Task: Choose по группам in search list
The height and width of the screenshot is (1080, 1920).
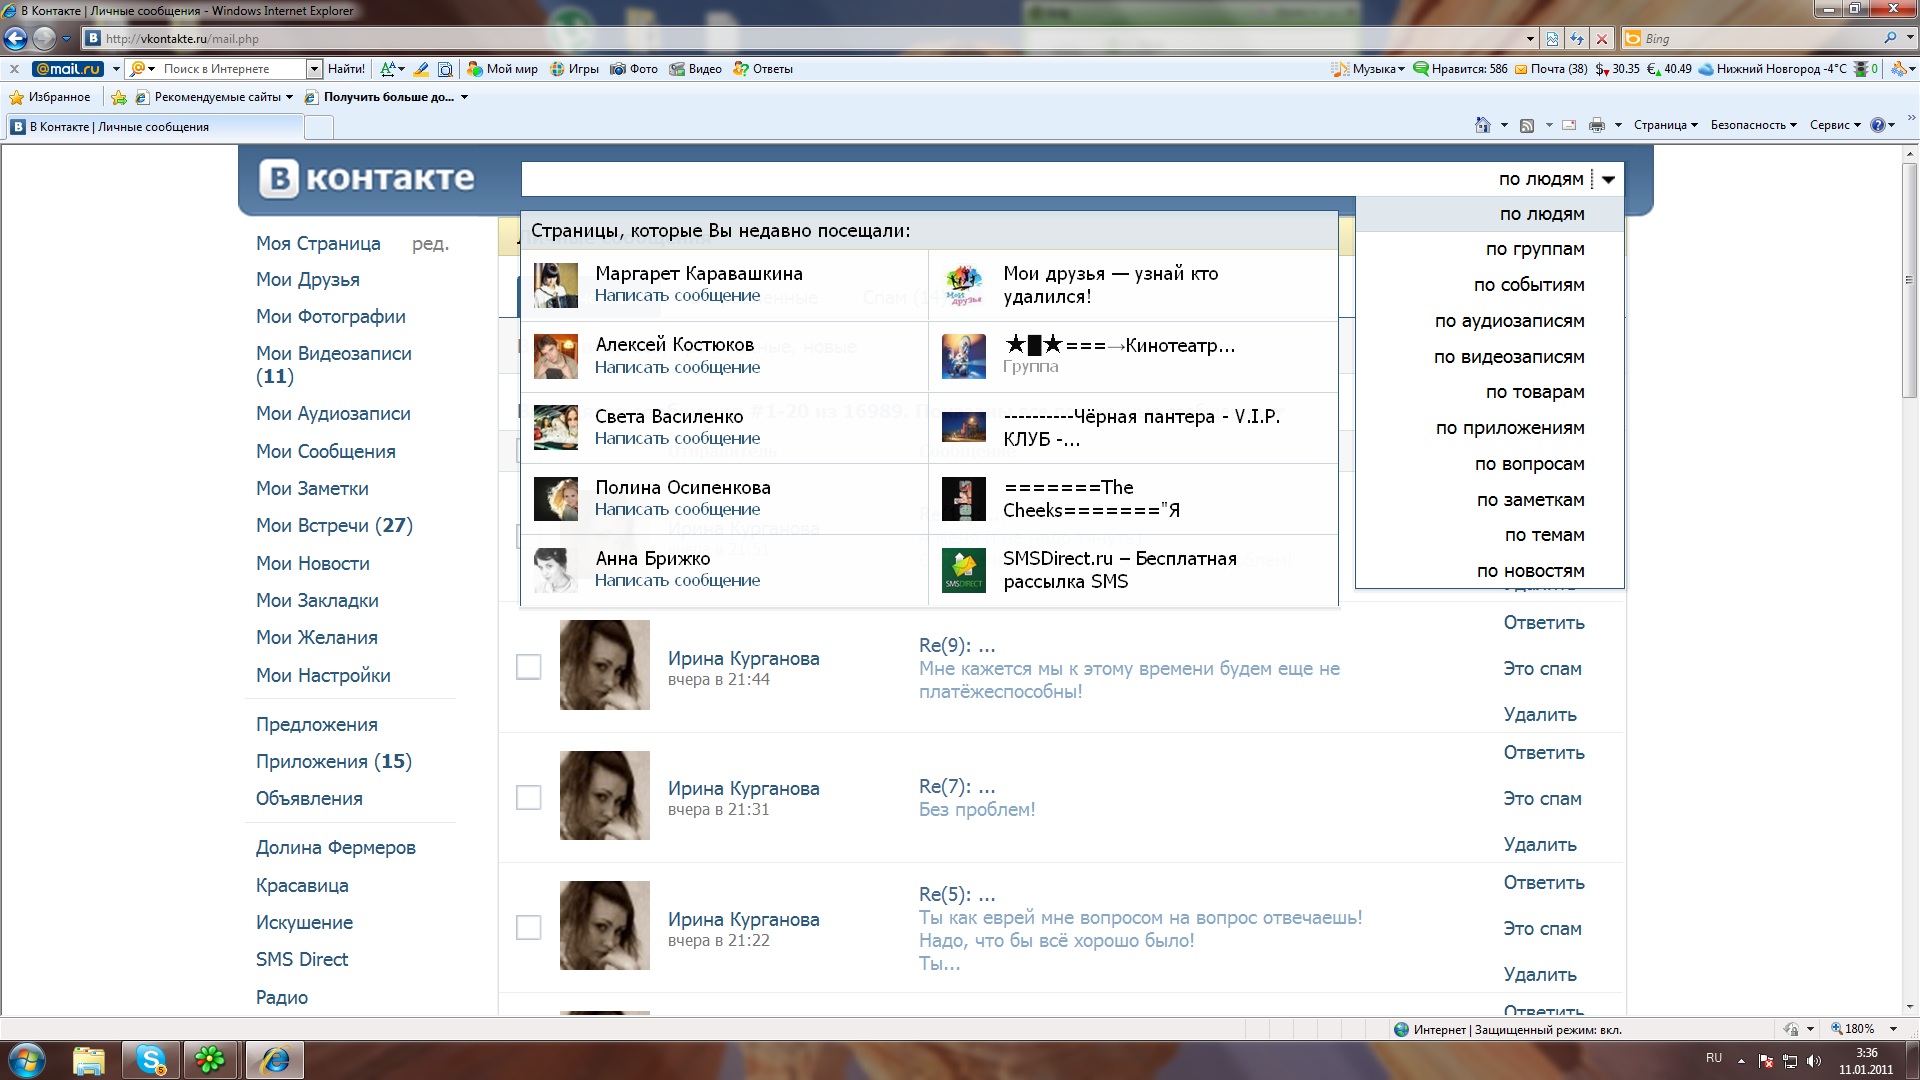Action: (x=1534, y=249)
